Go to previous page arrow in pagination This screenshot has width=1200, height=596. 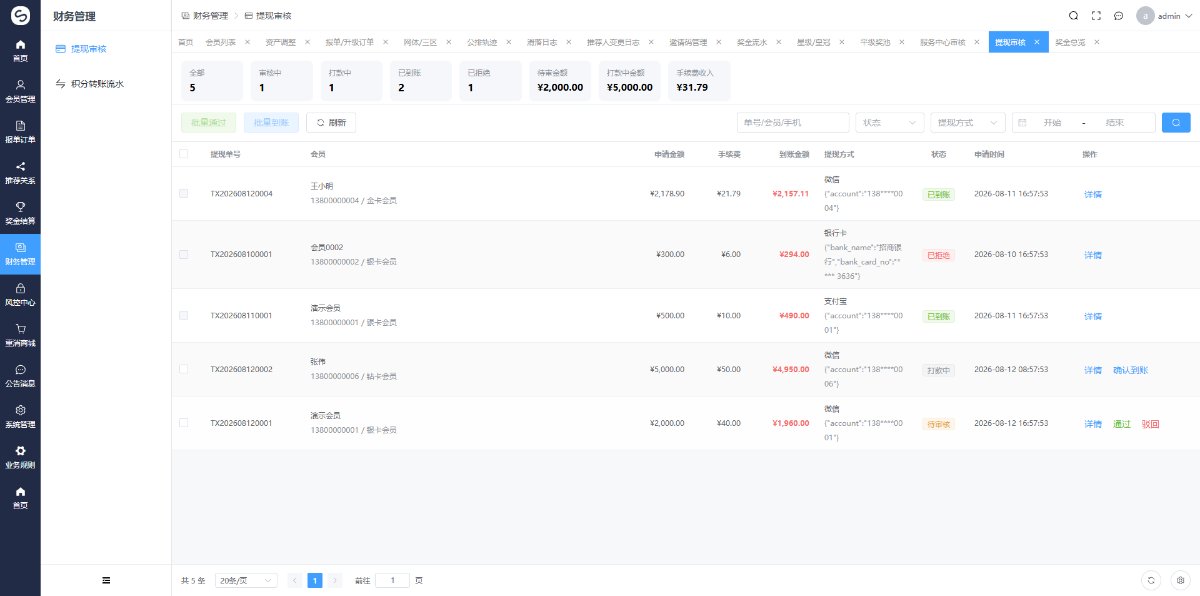point(295,580)
